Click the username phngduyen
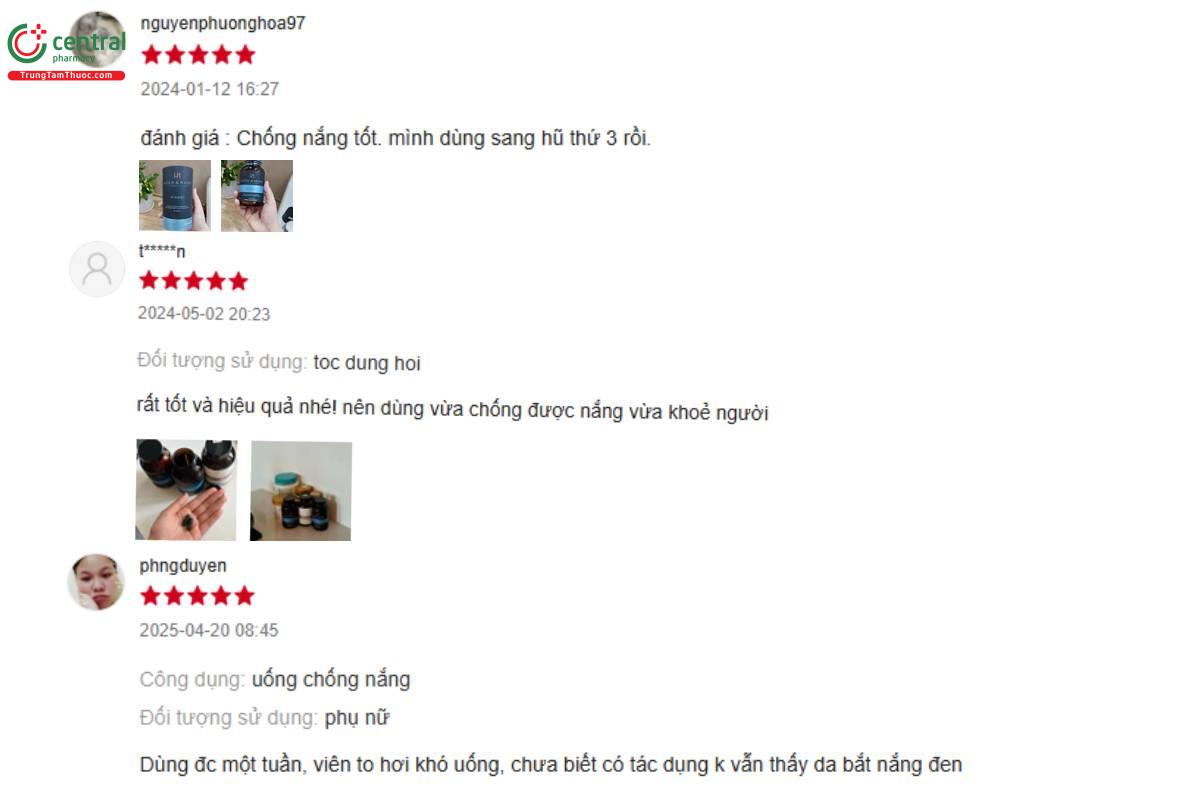This screenshot has height=800, width=1200. (x=183, y=565)
